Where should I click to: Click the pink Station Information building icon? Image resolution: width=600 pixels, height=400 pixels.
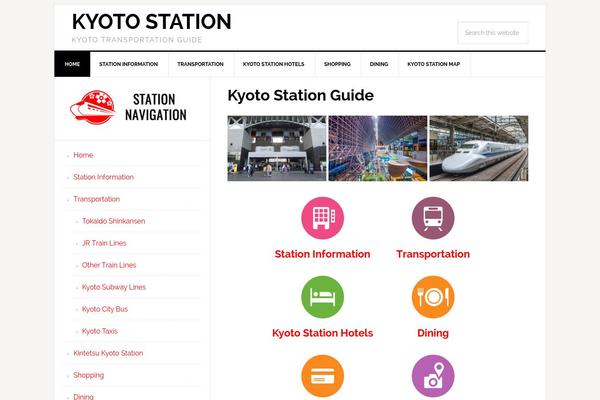[323, 218]
